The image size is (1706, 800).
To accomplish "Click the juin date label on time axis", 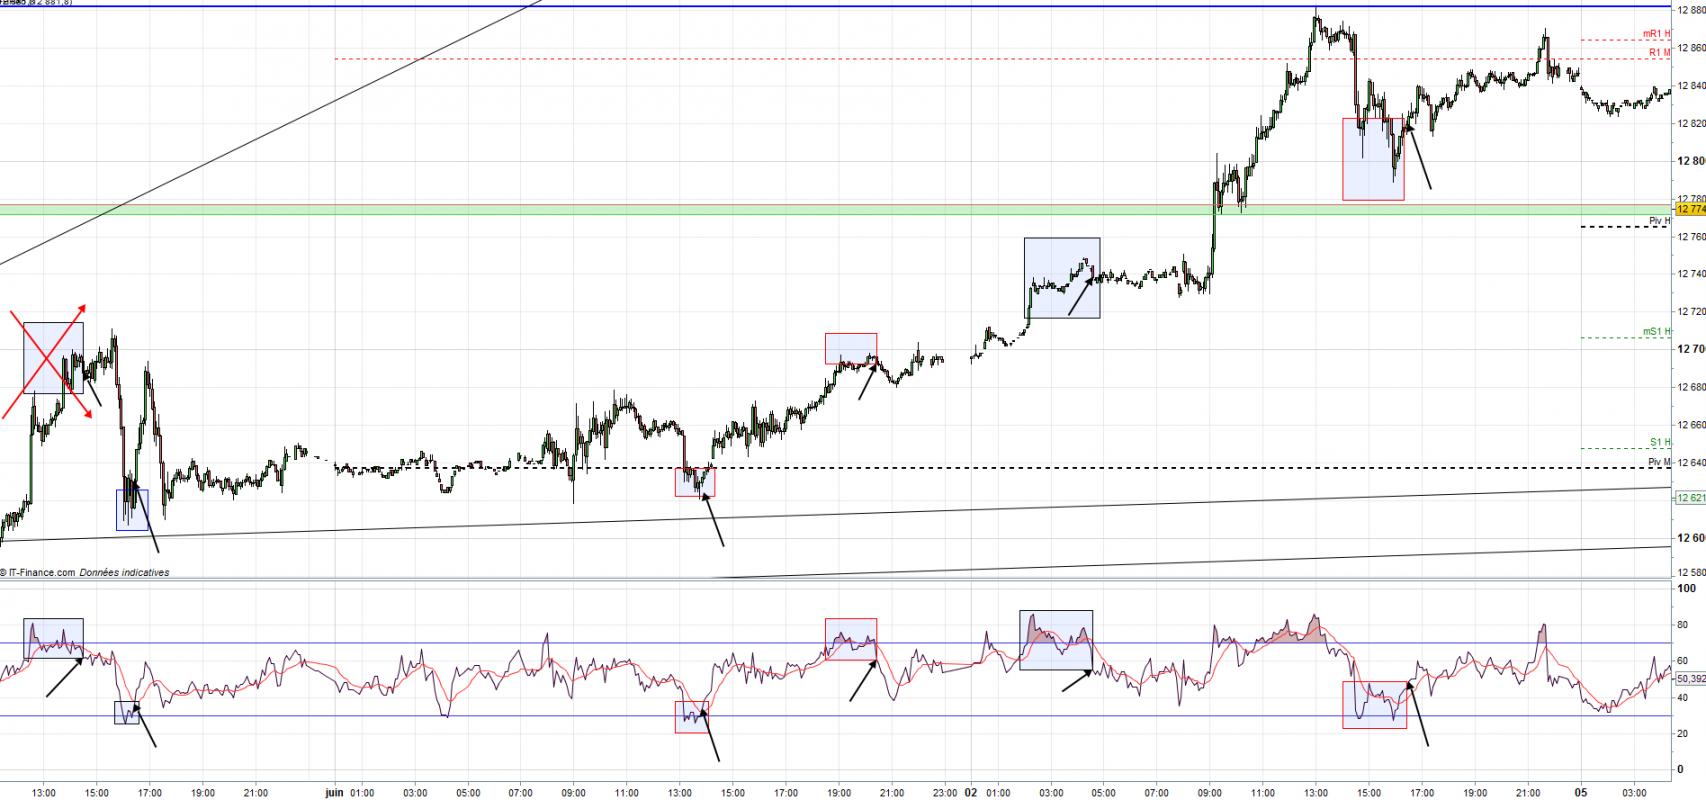I will pyautogui.click(x=334, y=793).
